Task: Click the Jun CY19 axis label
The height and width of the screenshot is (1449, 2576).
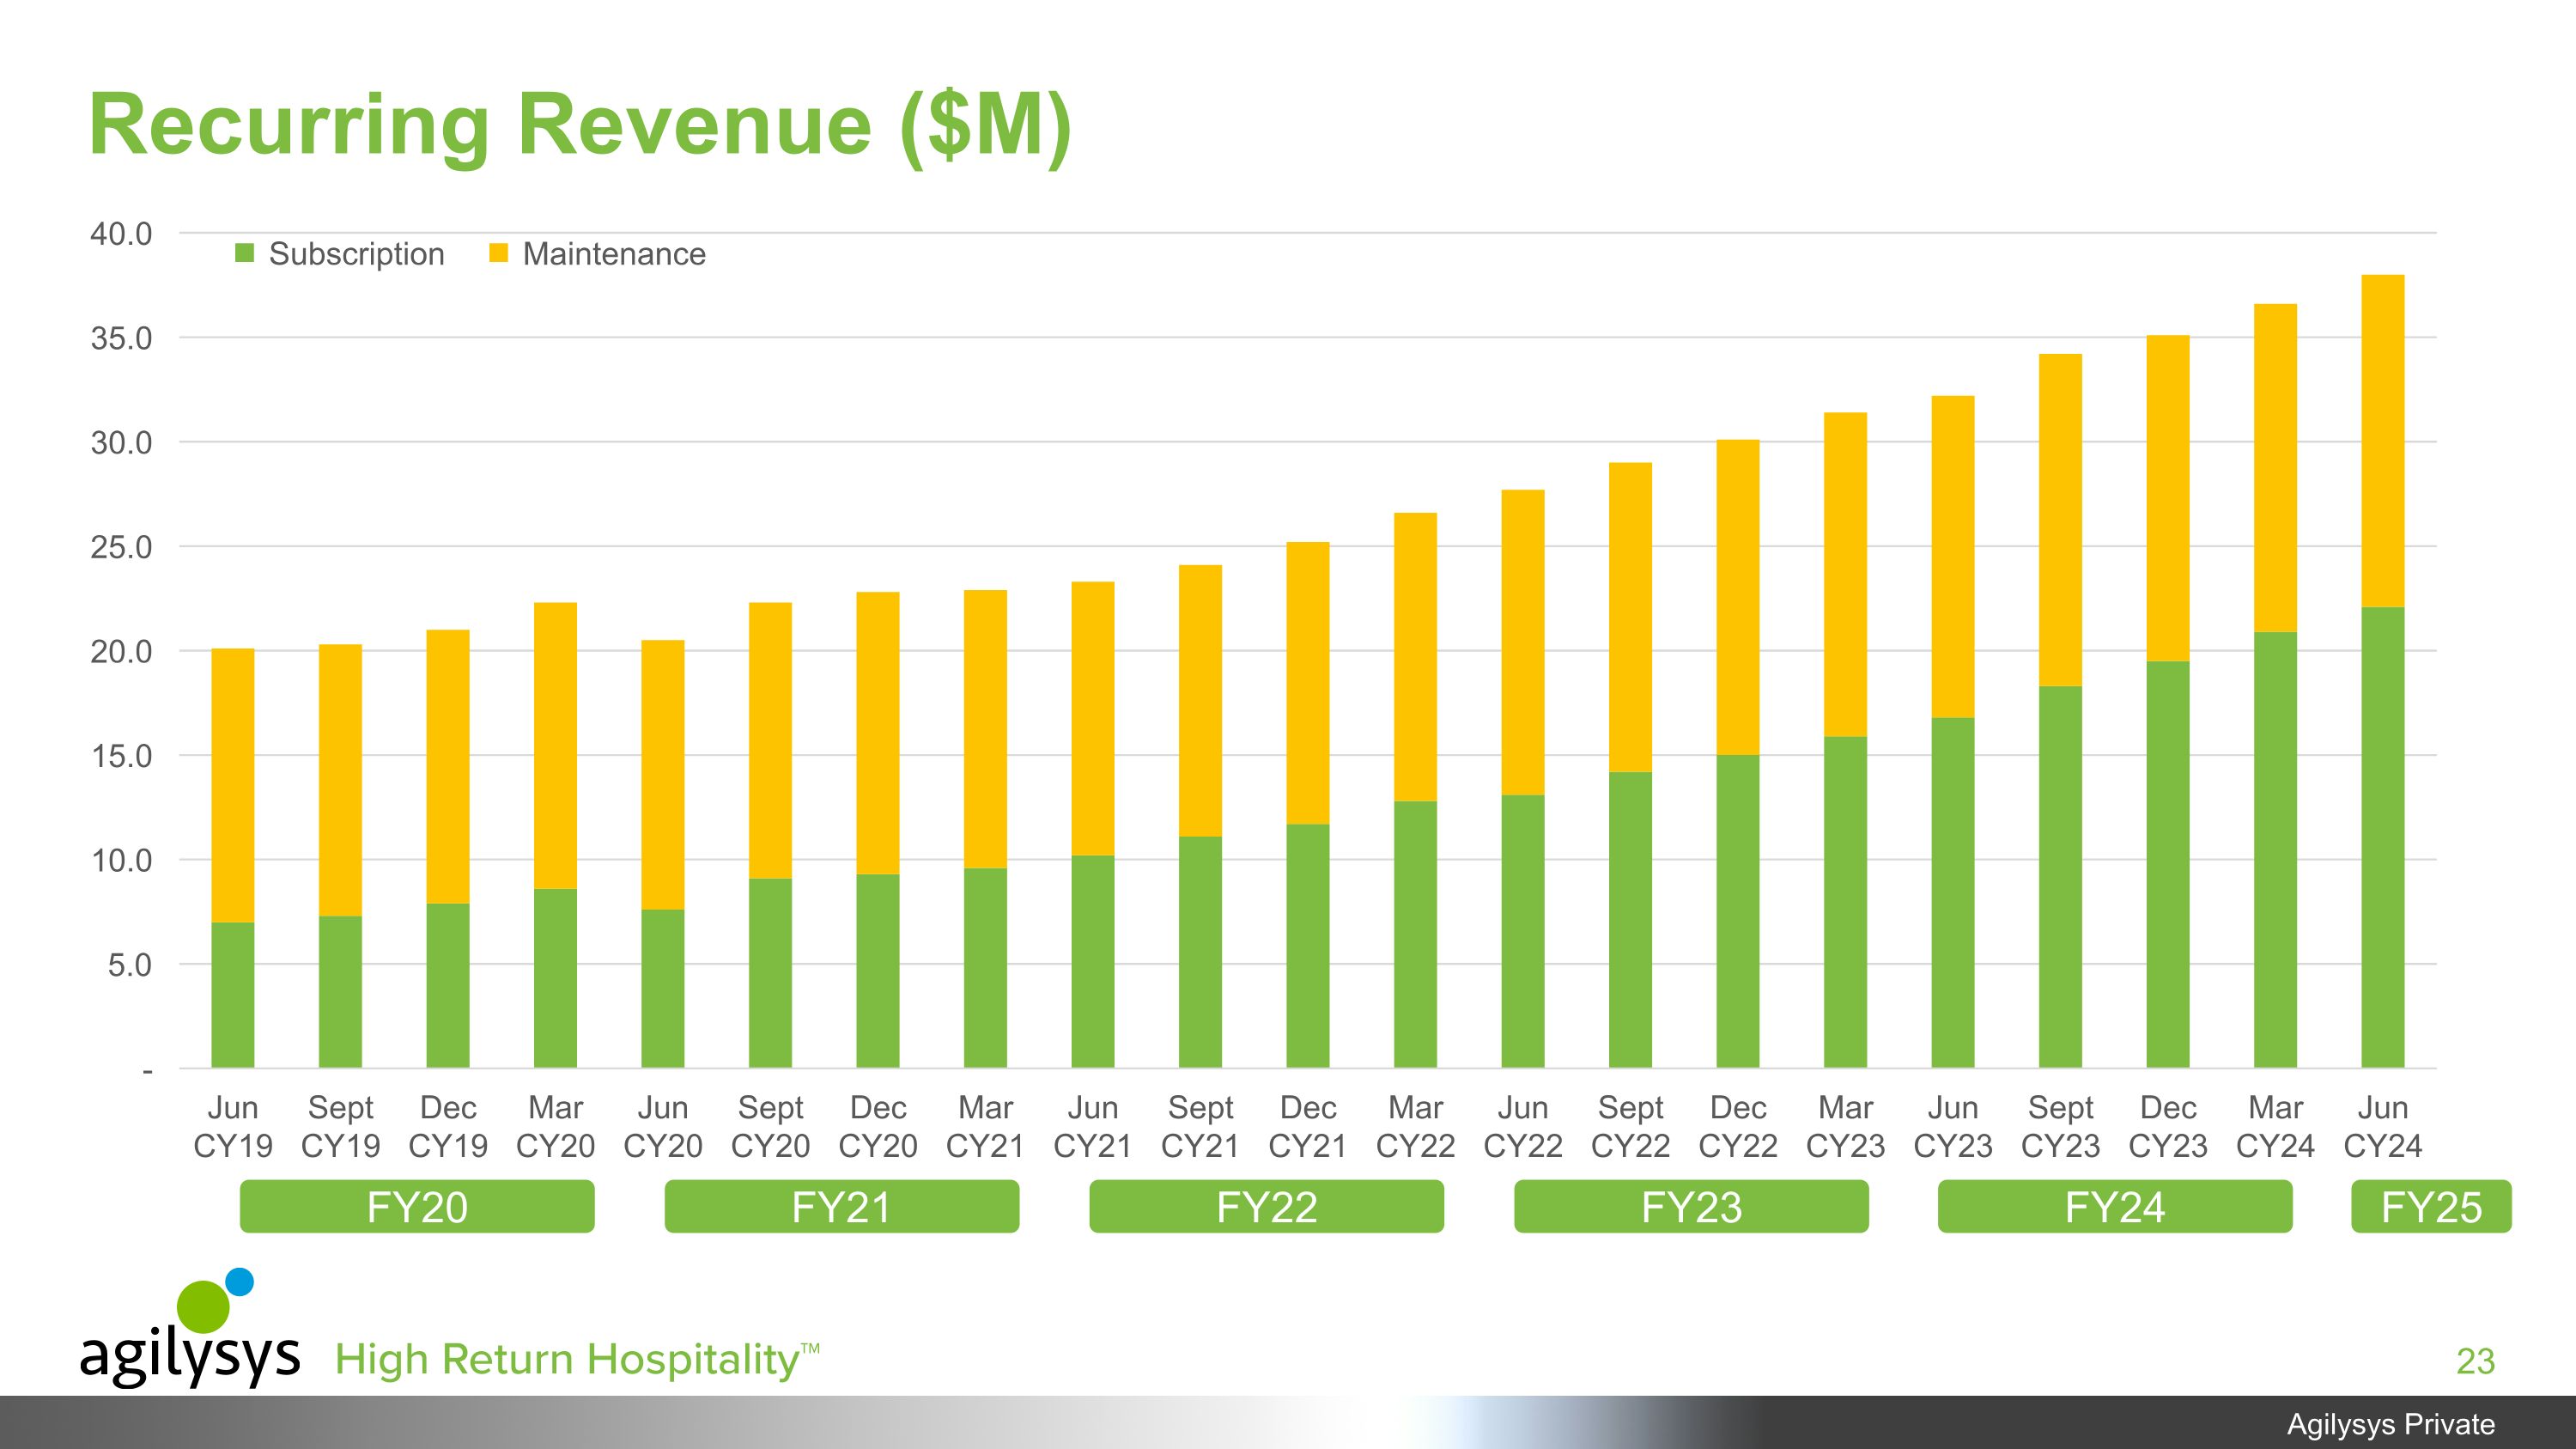Action: click(233, 1127)
